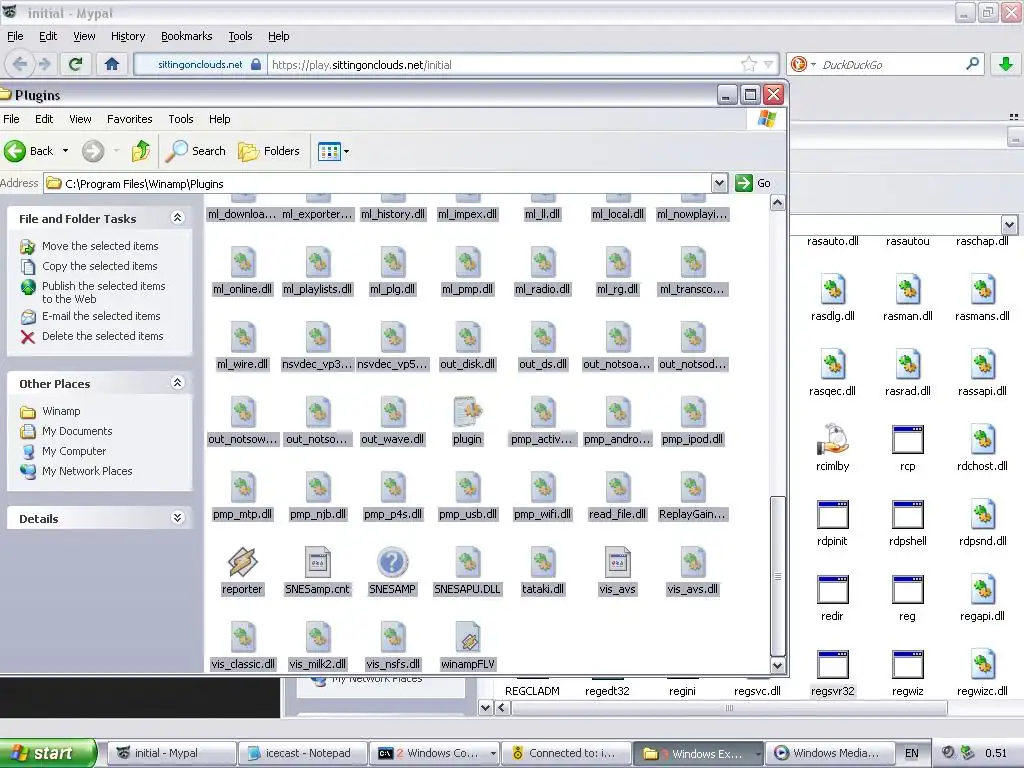Screen dimensions: 1024x768
Task: Select rcimlby icon in background Explorer window
Action: pyautogui.click(x=832, y=440)
